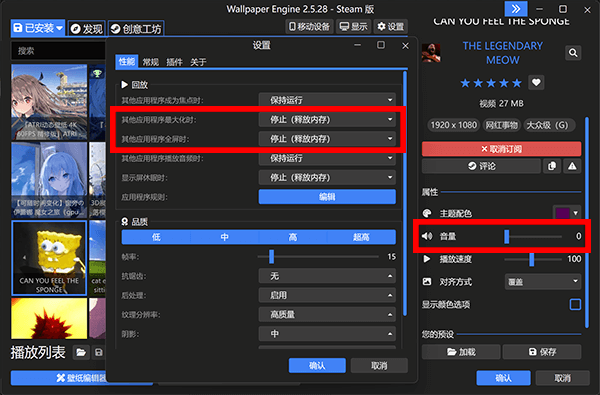Click the speaker volume icon
The width and height of the screenshot is (600, 395).
point(427,236)
